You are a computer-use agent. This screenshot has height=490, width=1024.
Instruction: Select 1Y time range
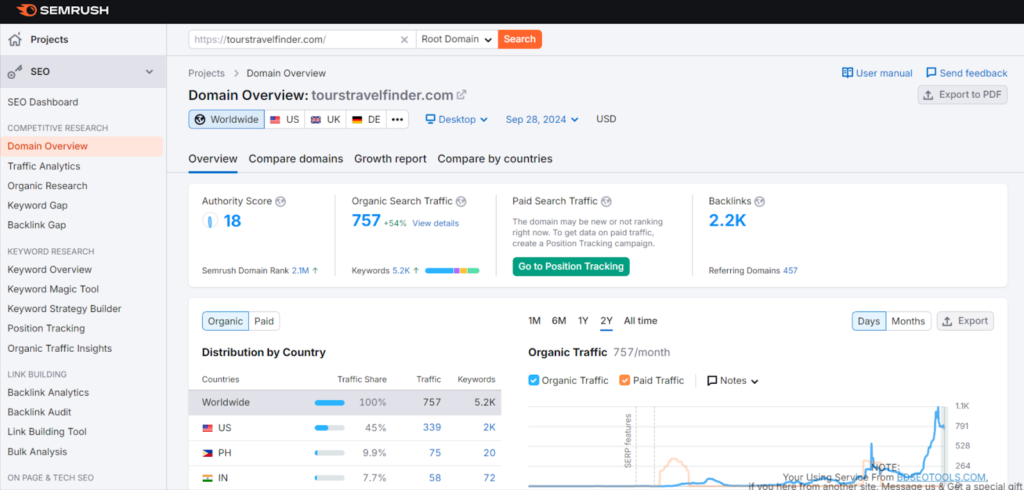583,321
